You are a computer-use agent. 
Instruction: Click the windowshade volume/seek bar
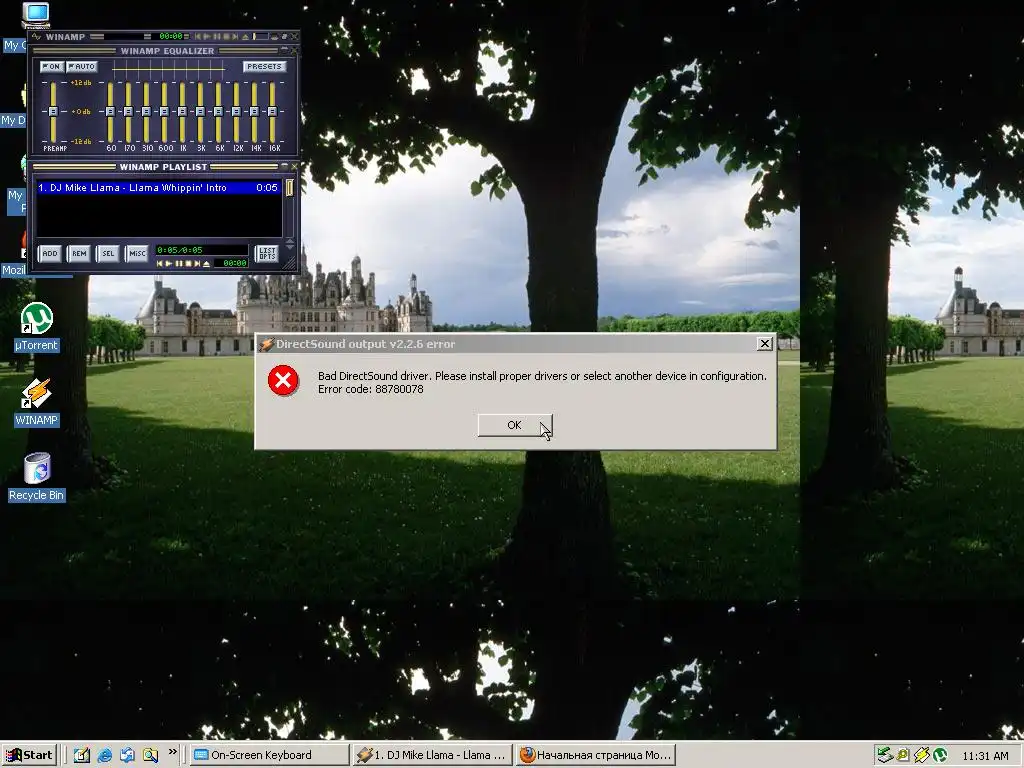[261, 37]
